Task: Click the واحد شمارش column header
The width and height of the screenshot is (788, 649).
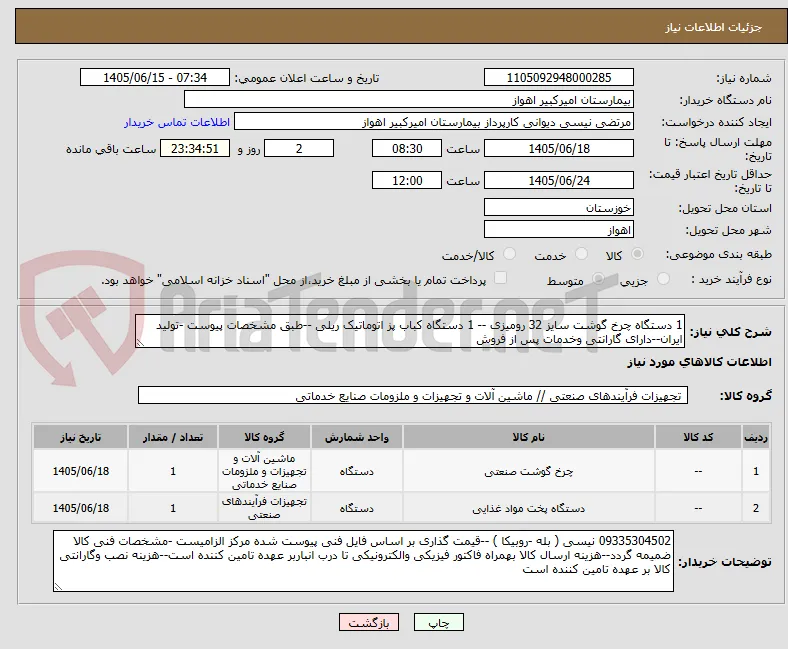Action: [x=357, y=437]
